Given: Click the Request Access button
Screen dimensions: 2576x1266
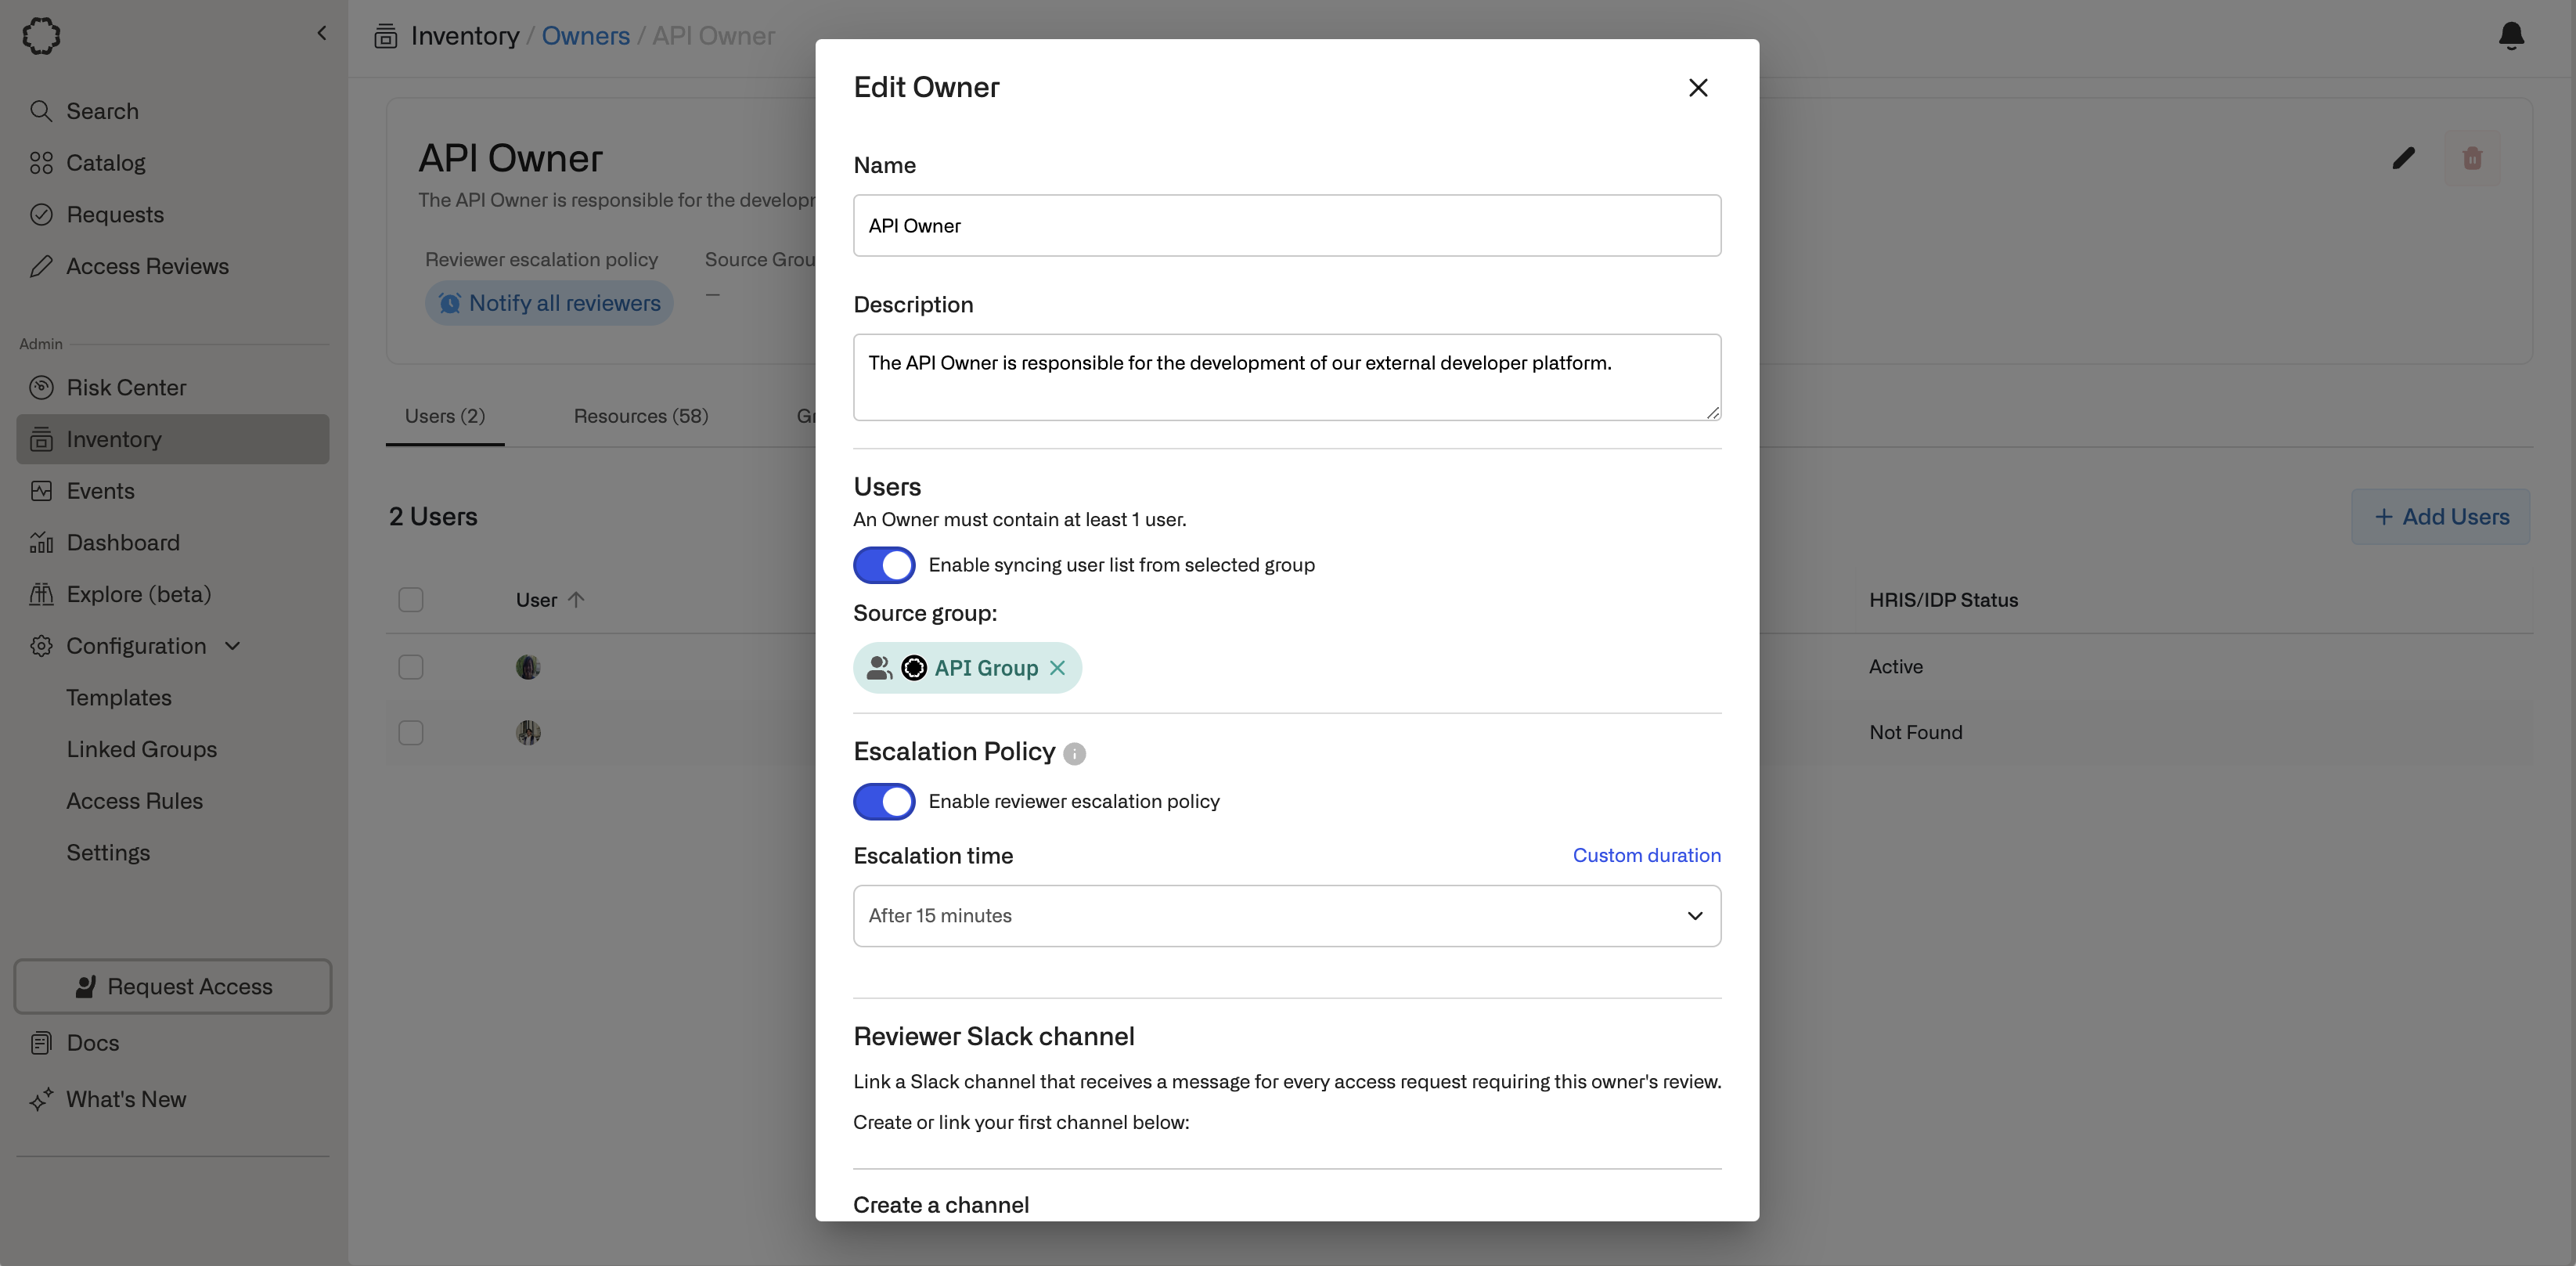Looking at the screenshot, I should [x=173, y=986].
